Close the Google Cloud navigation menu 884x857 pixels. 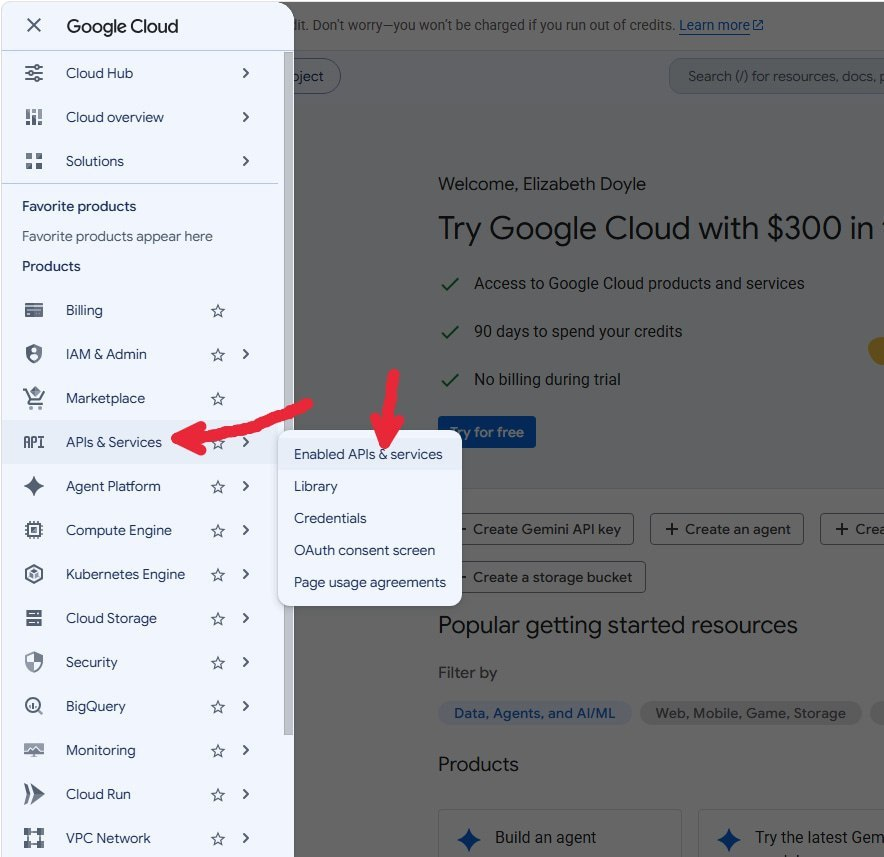[x=34, y=25]
